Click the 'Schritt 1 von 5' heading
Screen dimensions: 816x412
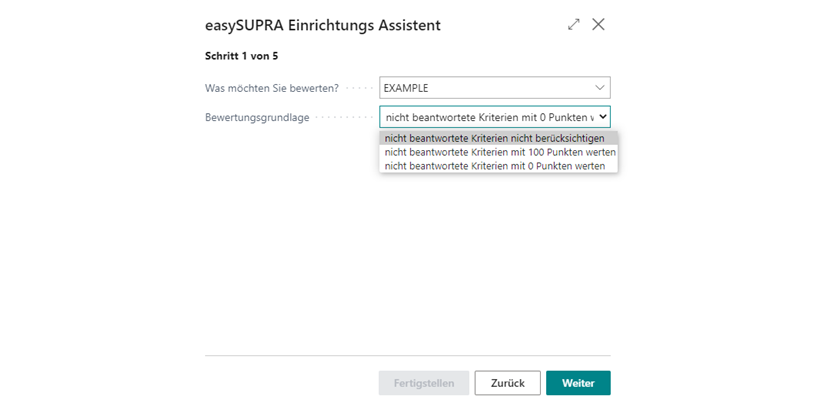(x=241, y=56)
